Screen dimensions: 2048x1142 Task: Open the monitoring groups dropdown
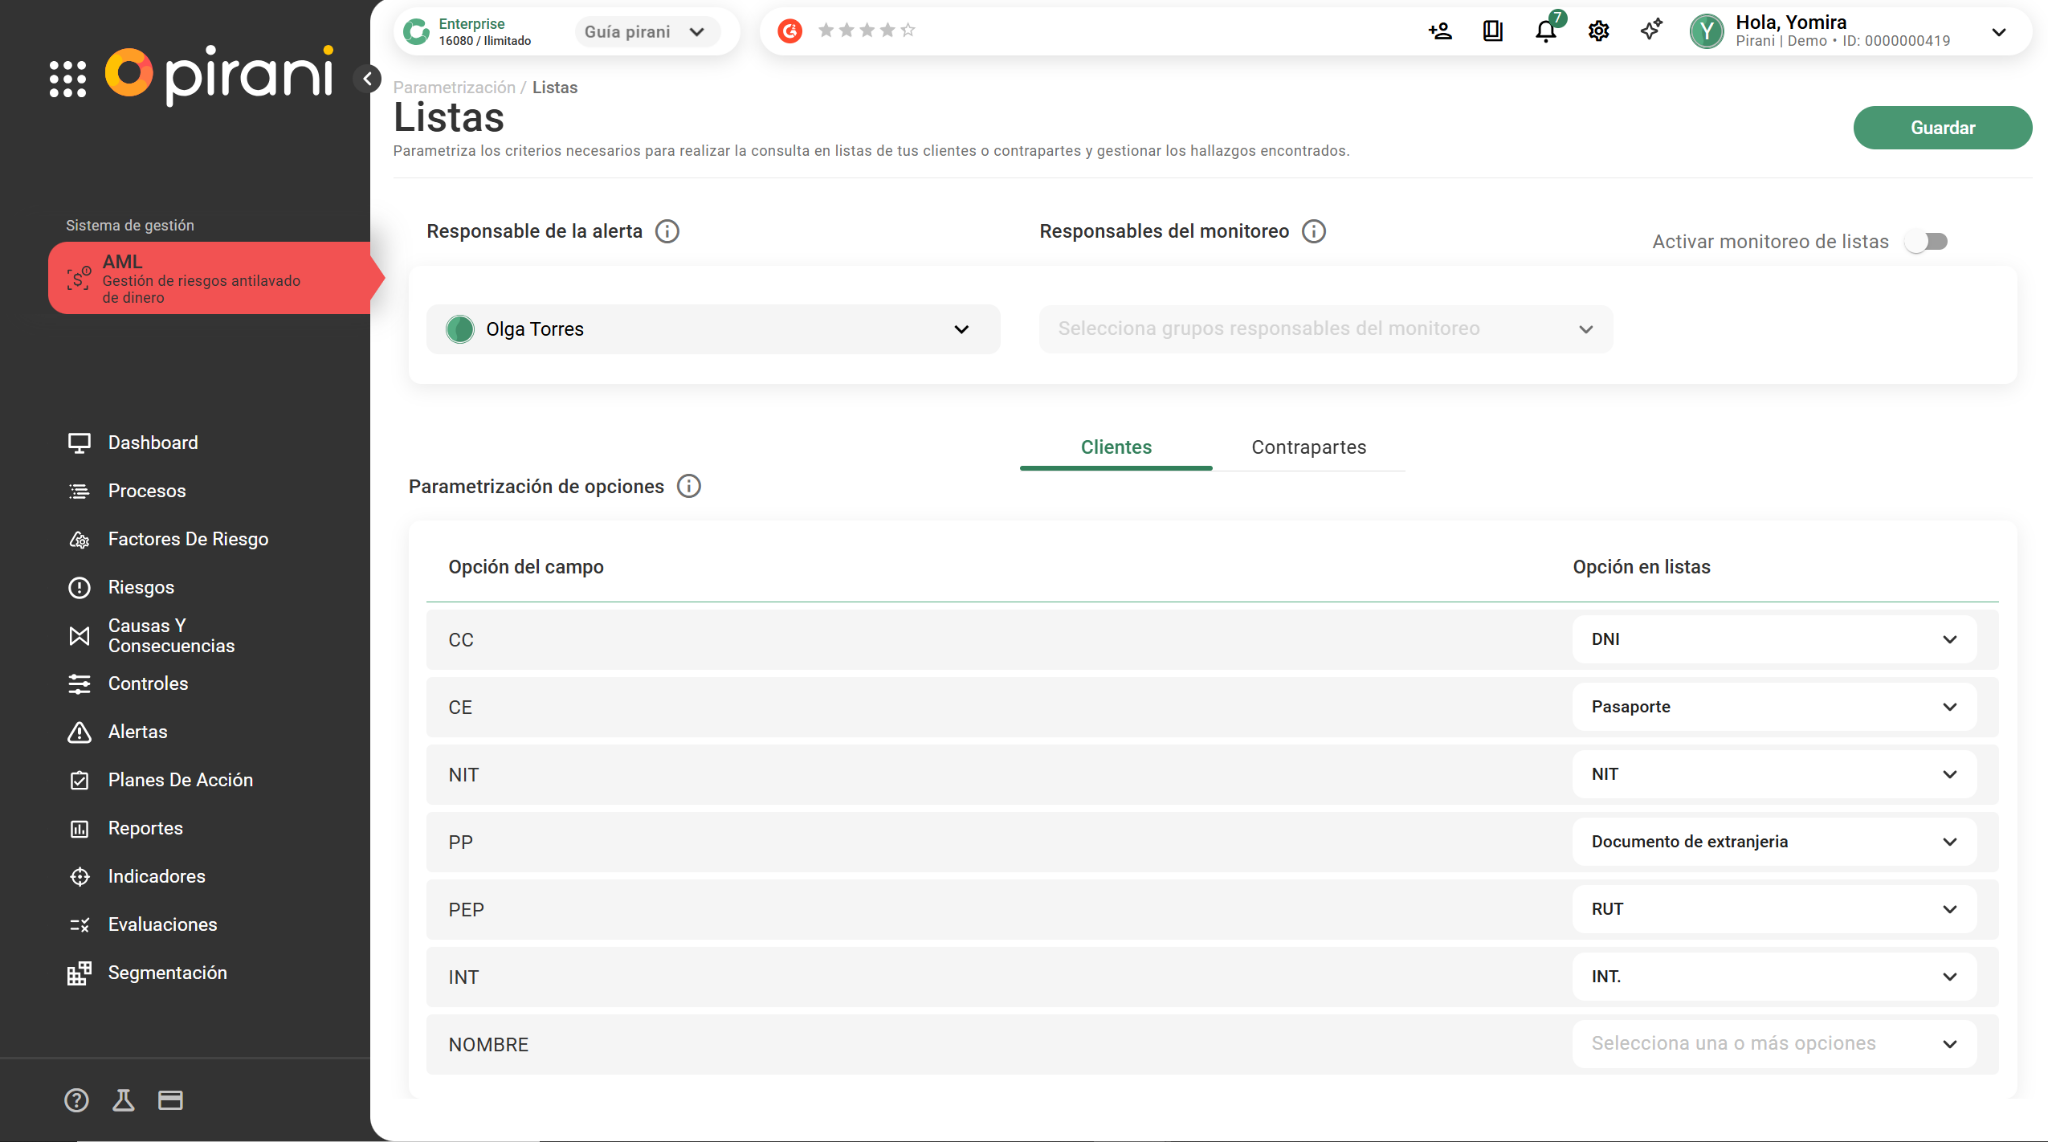[1325, 329]
